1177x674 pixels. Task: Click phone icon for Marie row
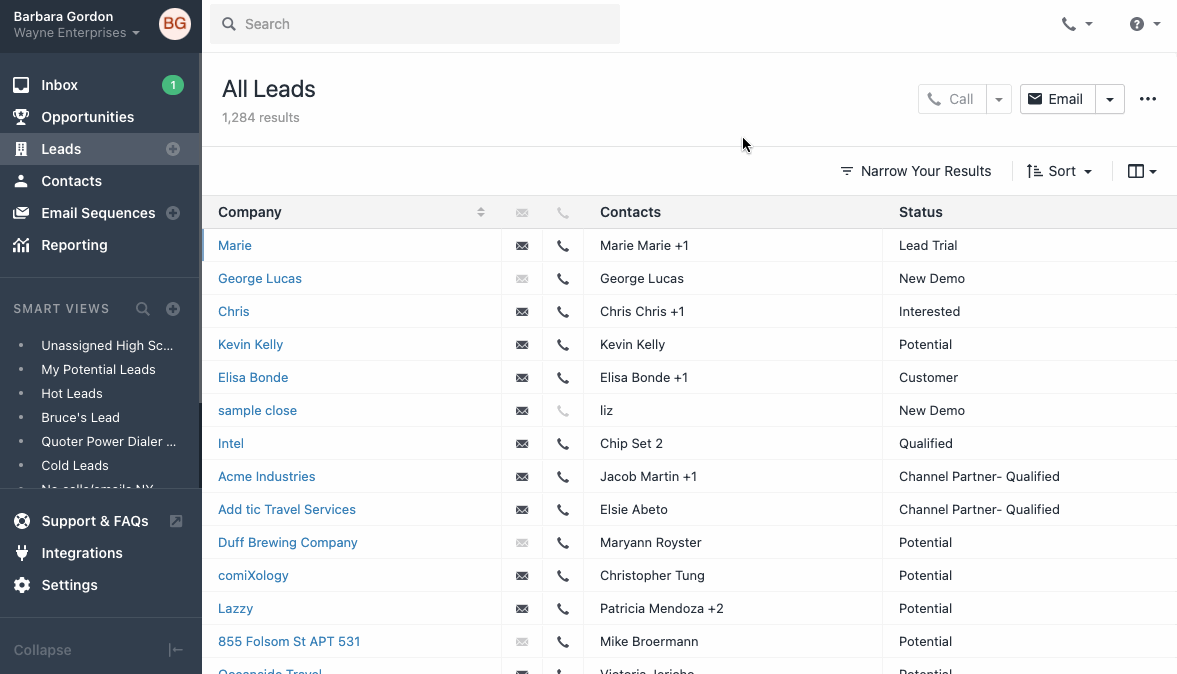click(x=563, y=245)
